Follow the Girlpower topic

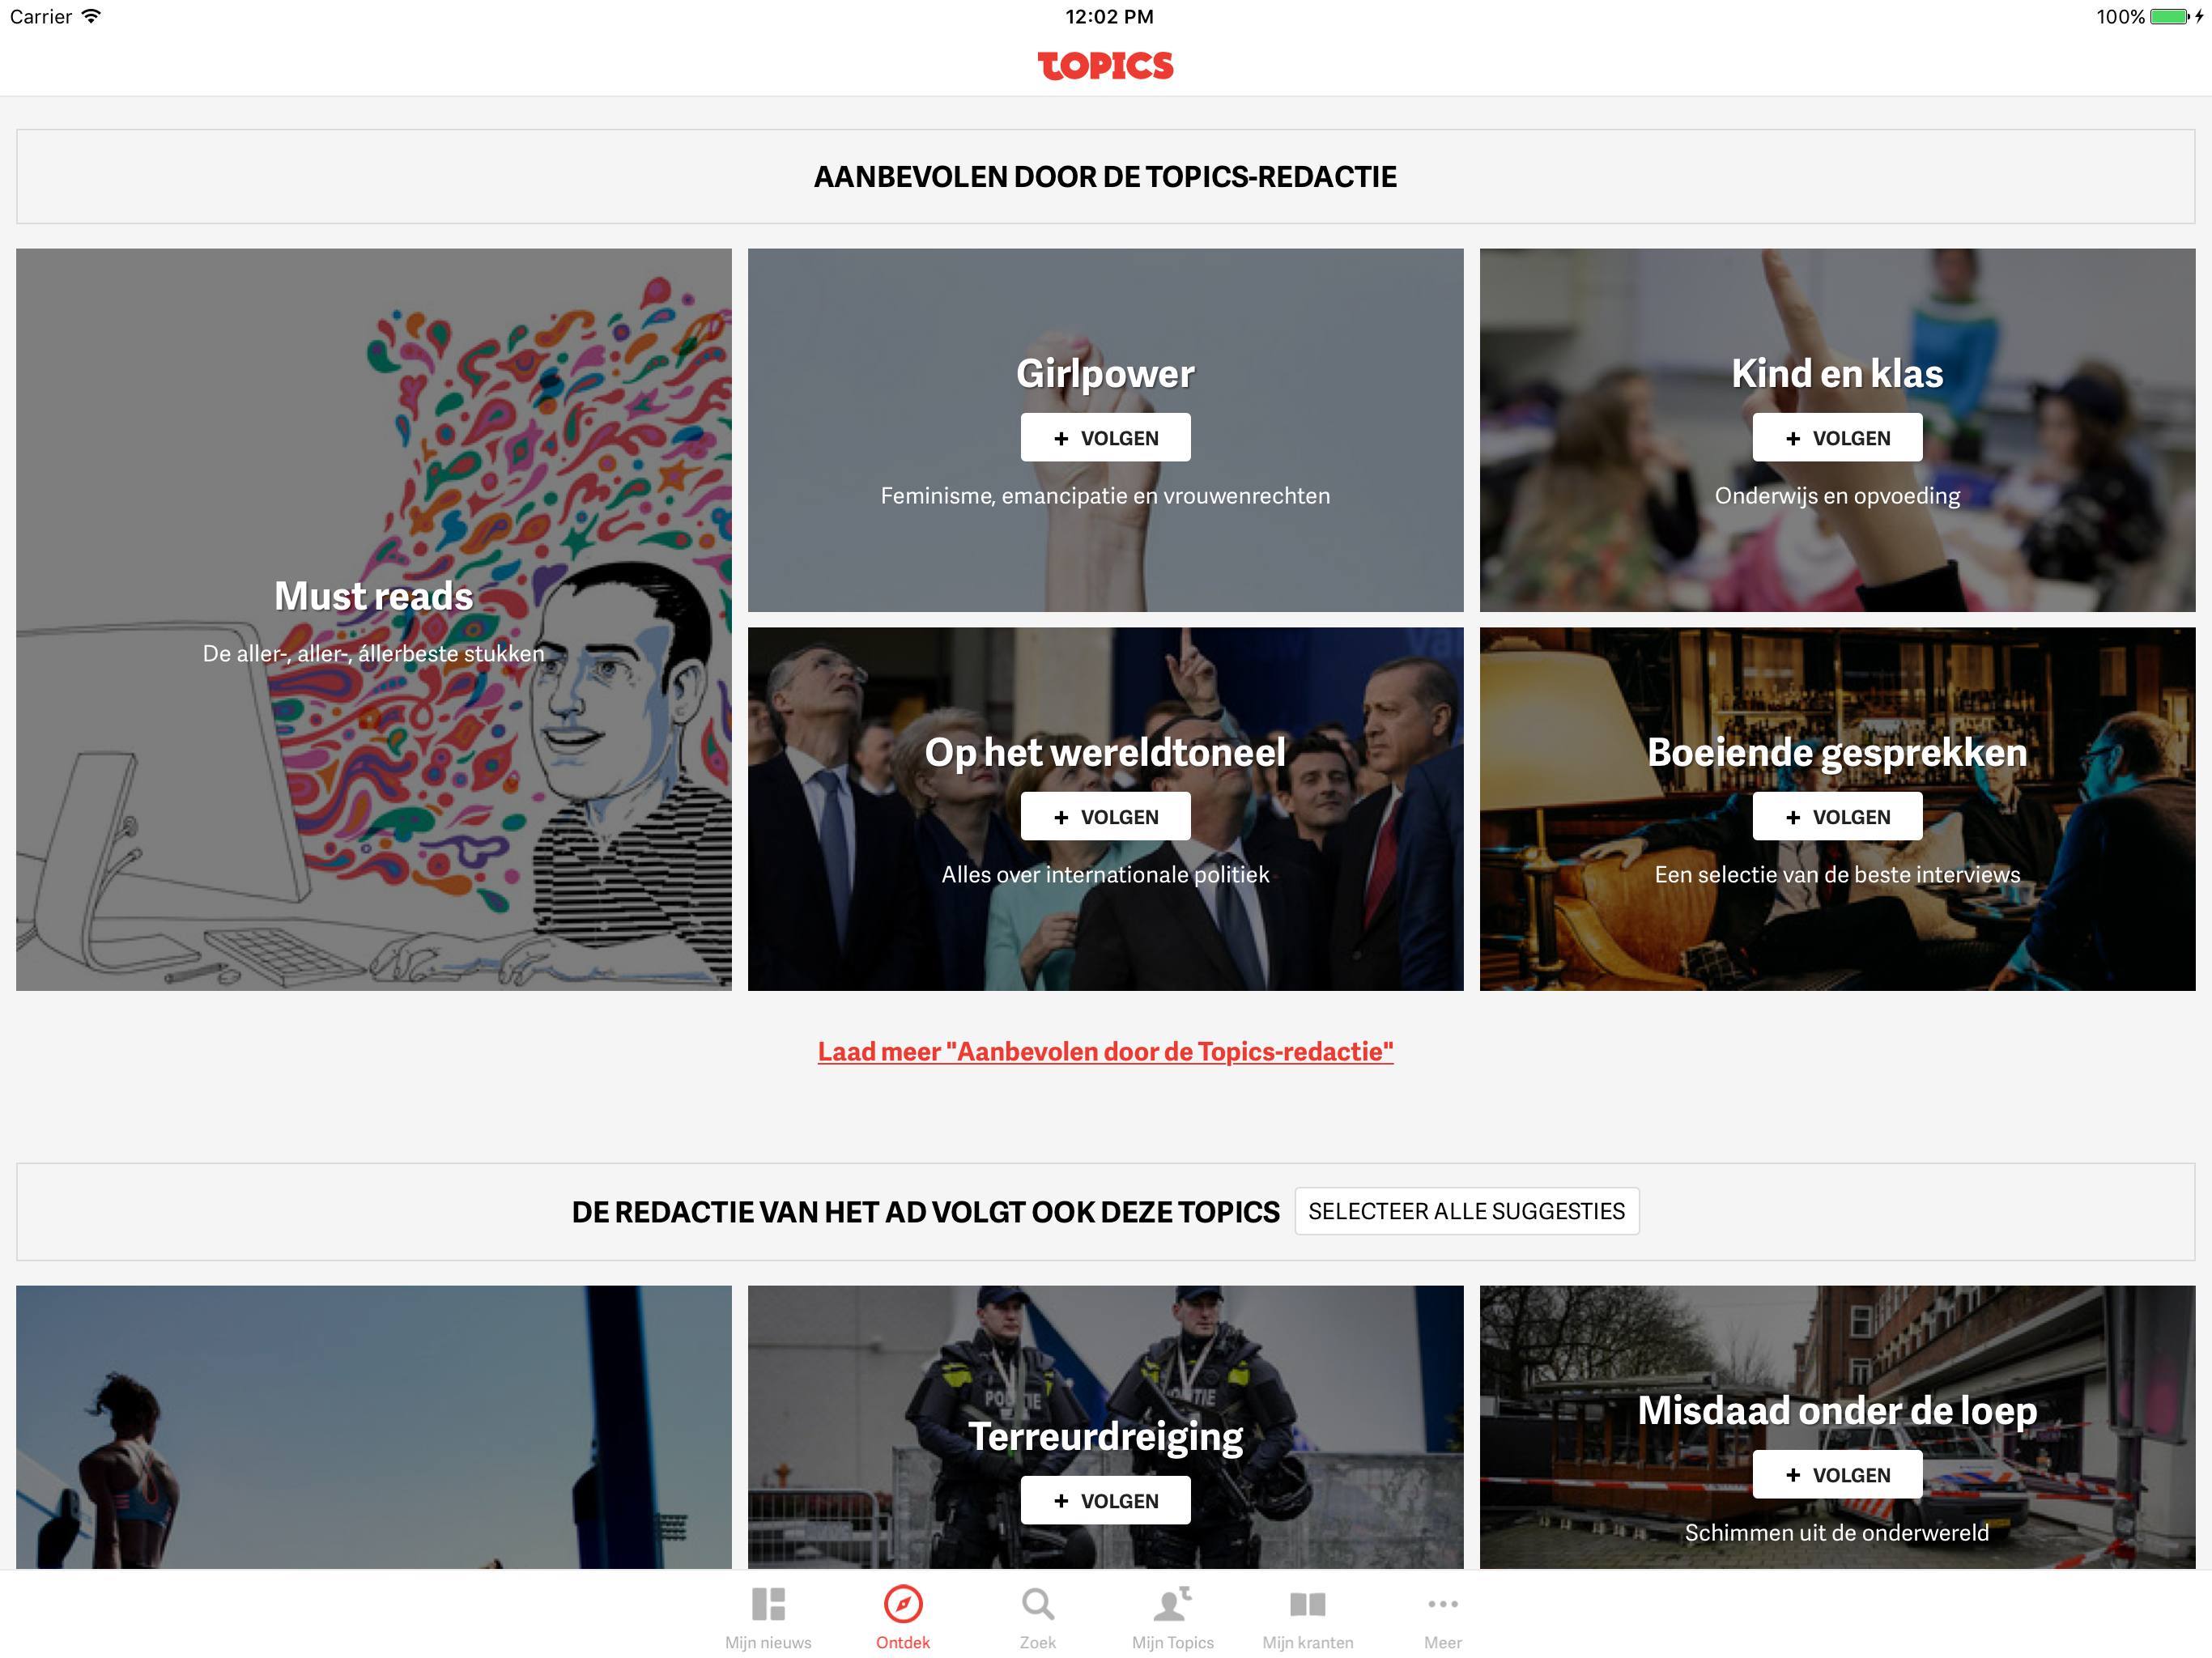[x=1105, y=438]
